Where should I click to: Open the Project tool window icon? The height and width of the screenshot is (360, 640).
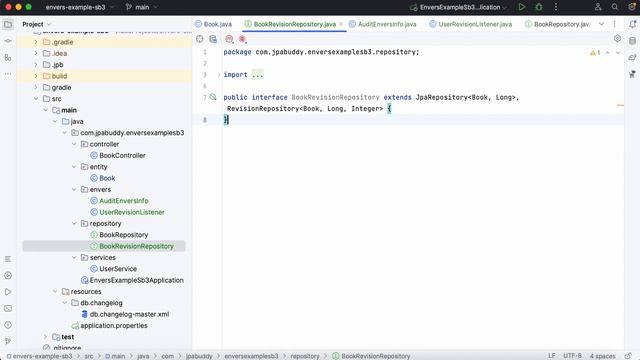[8, 24]
